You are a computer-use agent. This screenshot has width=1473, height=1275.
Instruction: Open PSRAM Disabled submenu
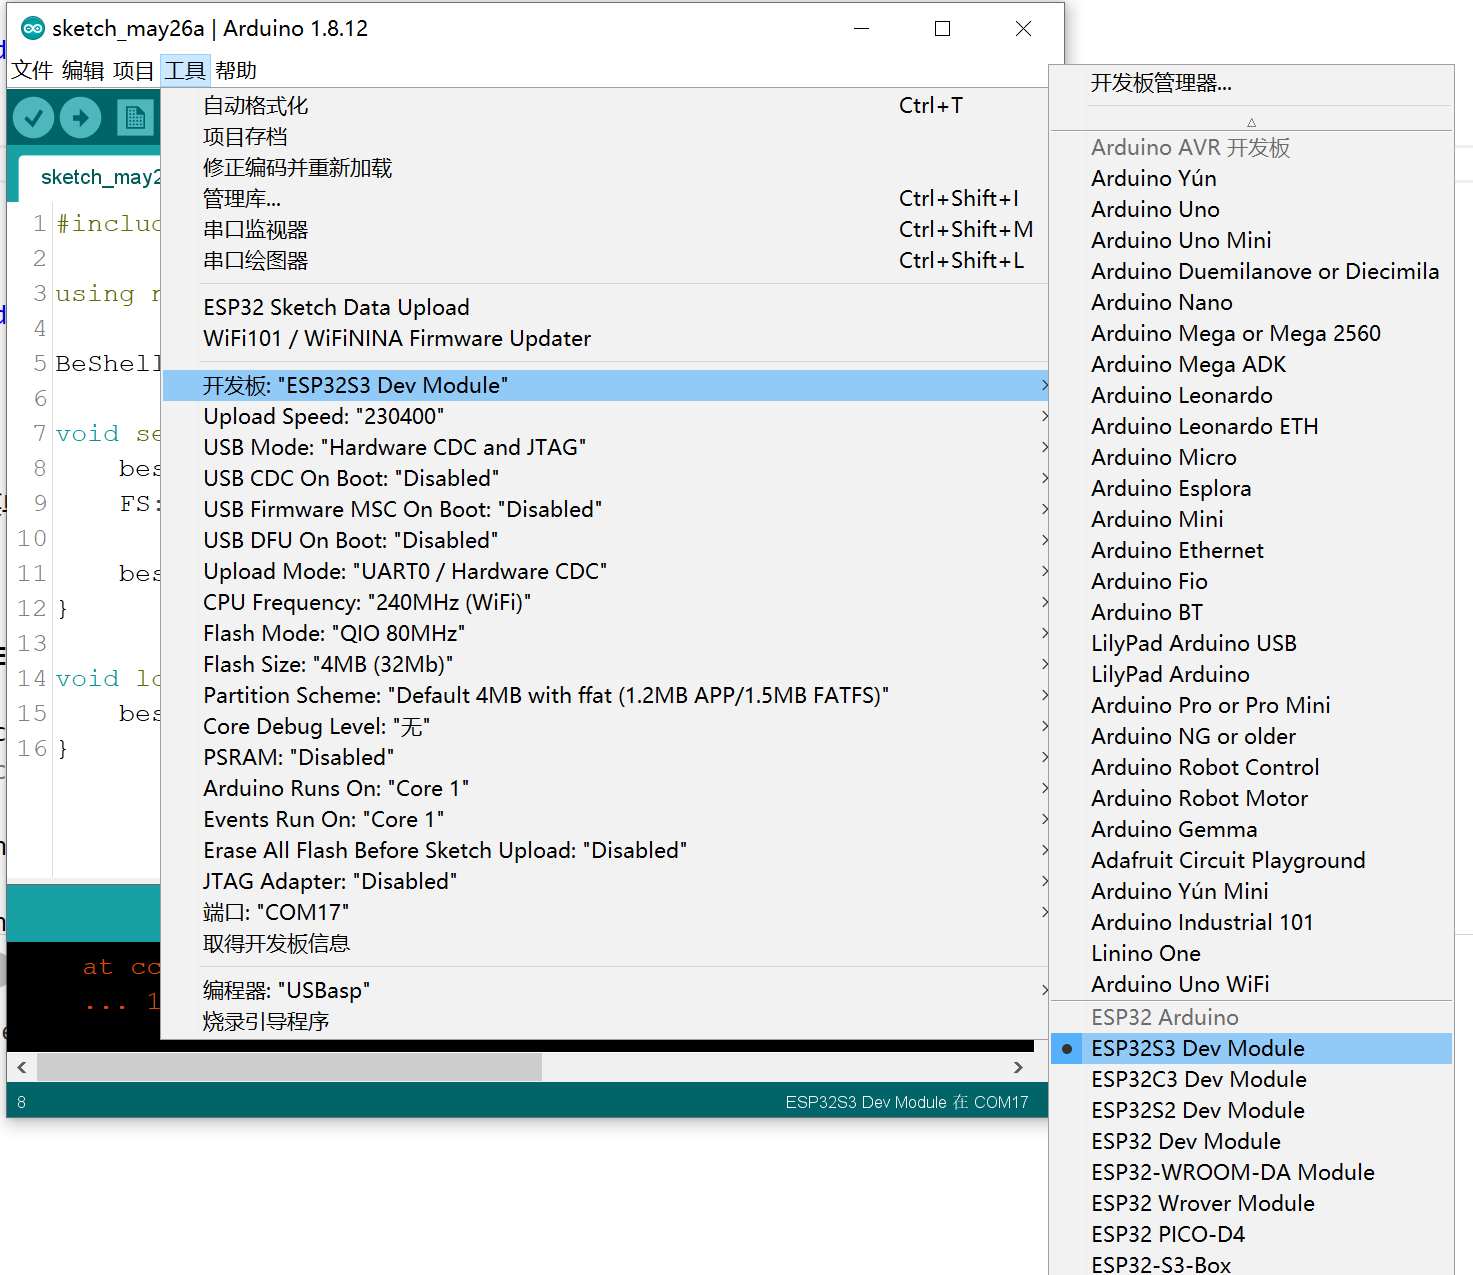pos(605,758)
